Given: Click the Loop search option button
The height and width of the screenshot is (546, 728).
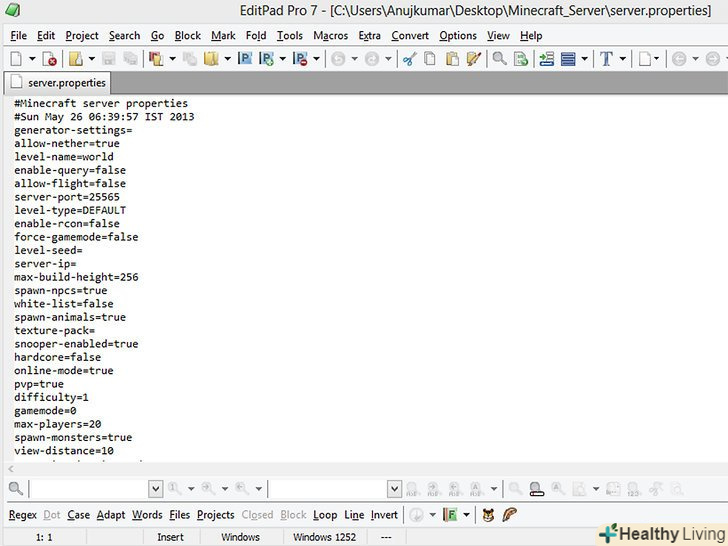Looking at the screenshot, I should (325, 515).
